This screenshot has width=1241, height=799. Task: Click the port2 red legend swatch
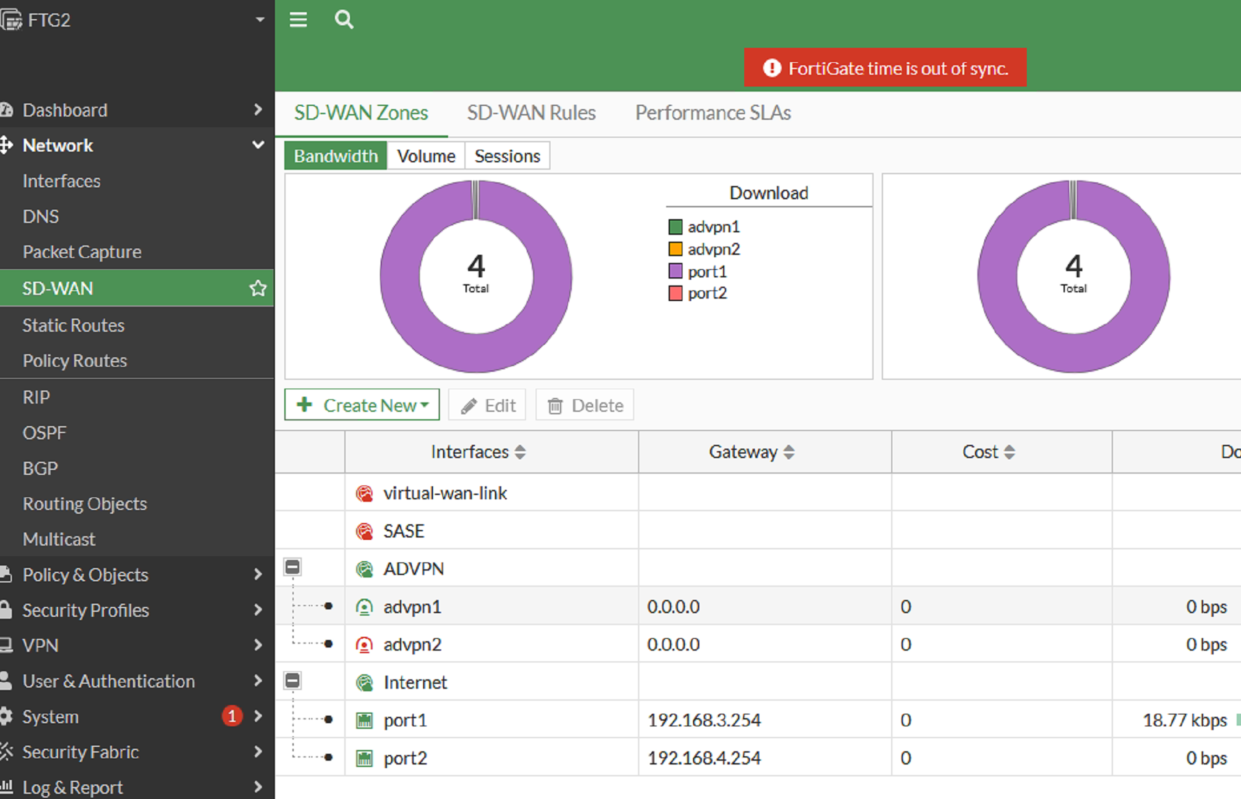pyautogui.click(x=675, y=293)
